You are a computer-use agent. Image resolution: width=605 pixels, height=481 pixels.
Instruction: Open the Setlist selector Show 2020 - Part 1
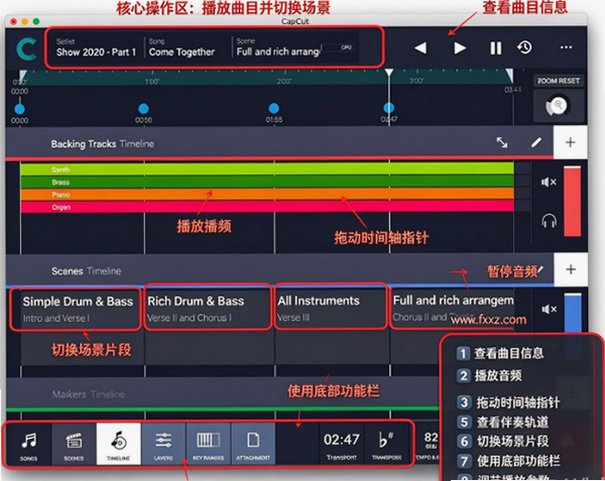point(96,47)
